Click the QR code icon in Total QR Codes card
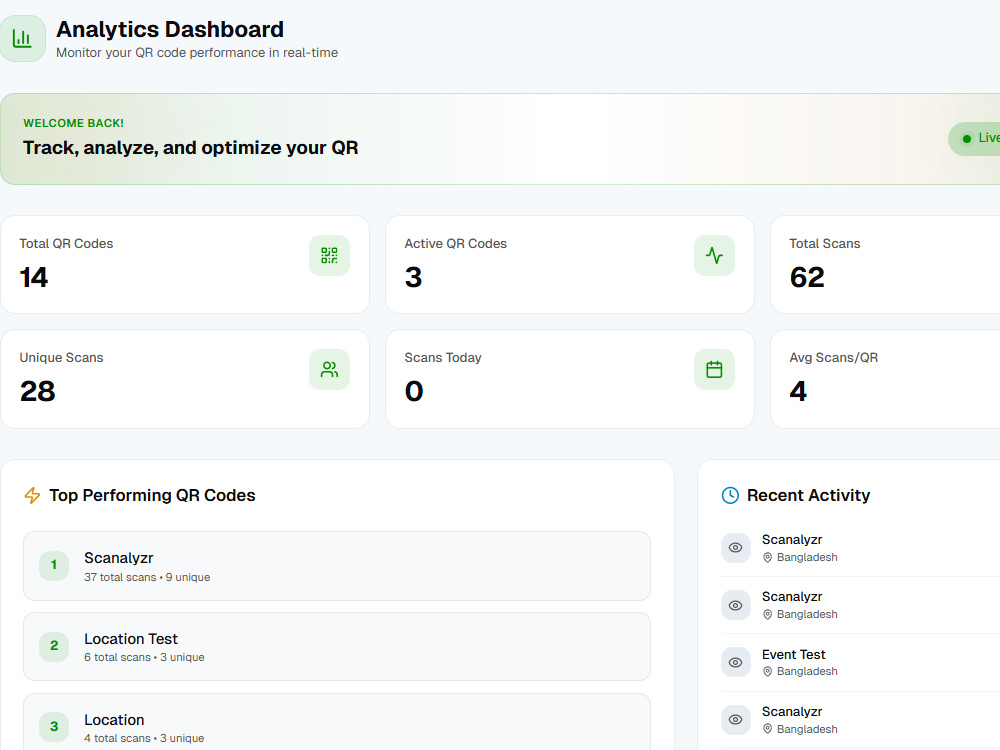1000x750 pixels. tap(329, 256)
